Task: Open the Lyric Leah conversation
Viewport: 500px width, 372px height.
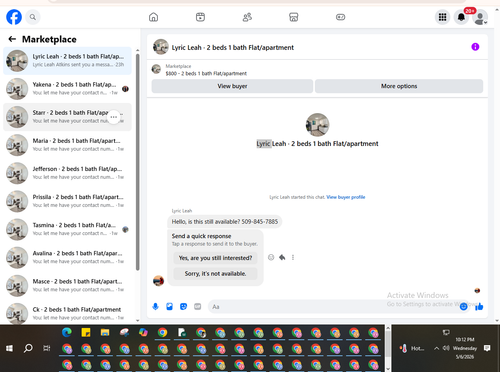Action: coord(67,61)
